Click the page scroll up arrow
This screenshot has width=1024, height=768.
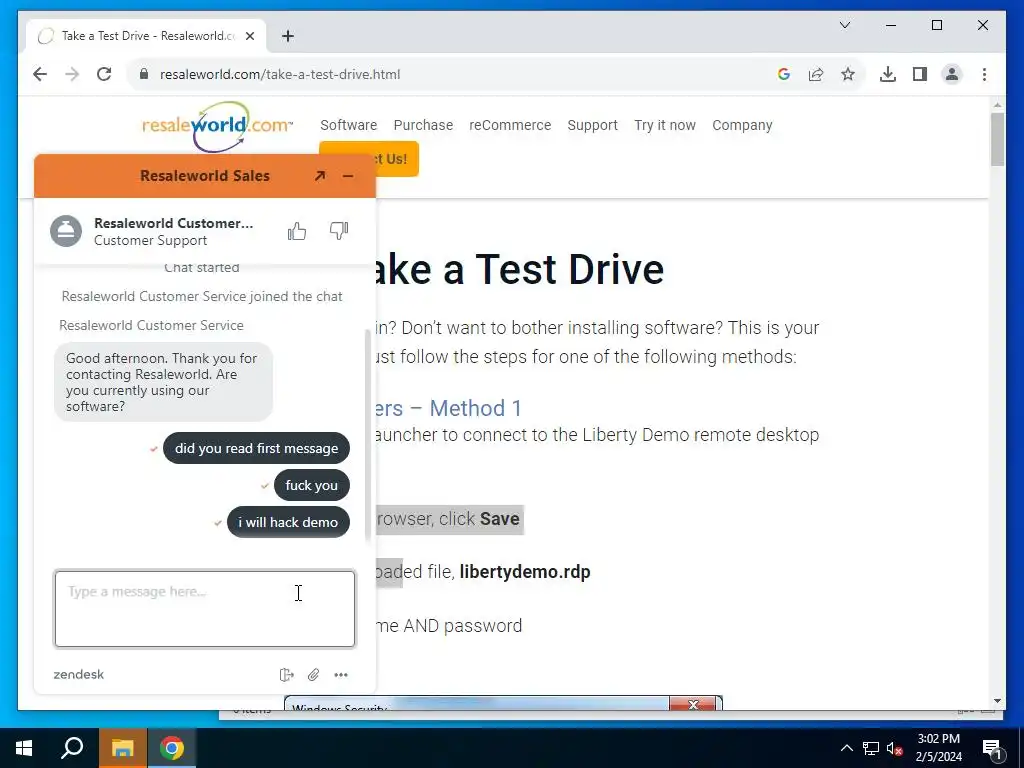pos(997,104)
